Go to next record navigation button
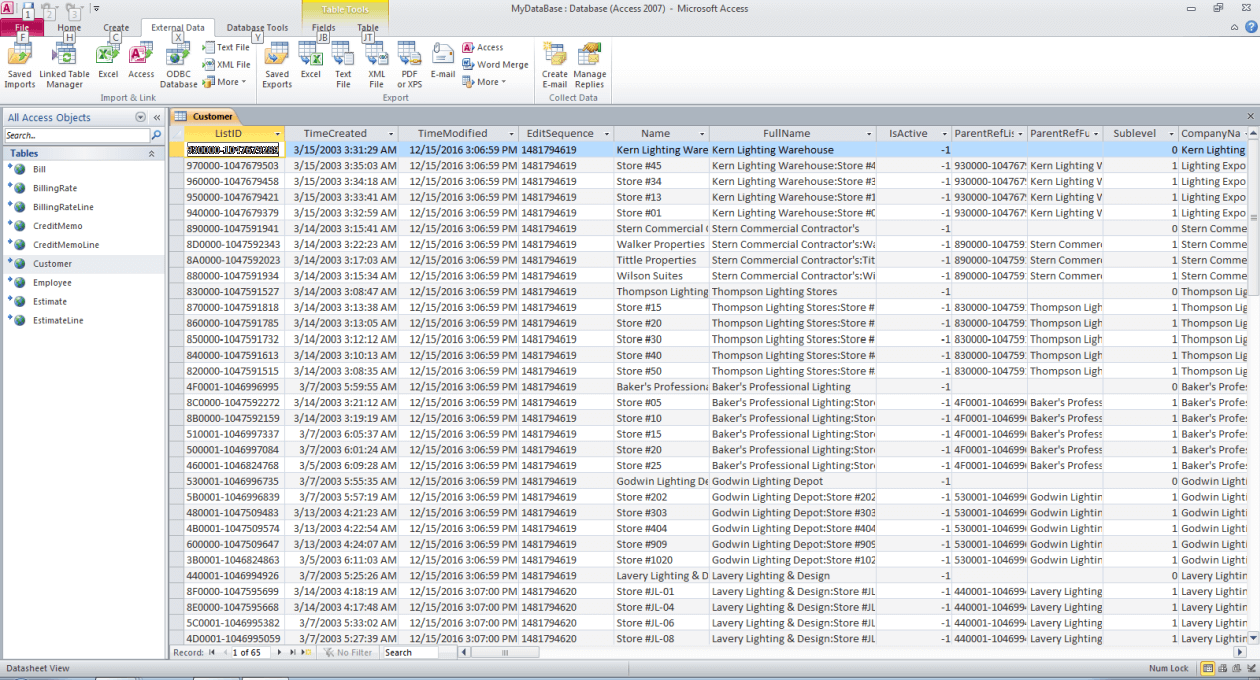 click(x=279, y=653)
